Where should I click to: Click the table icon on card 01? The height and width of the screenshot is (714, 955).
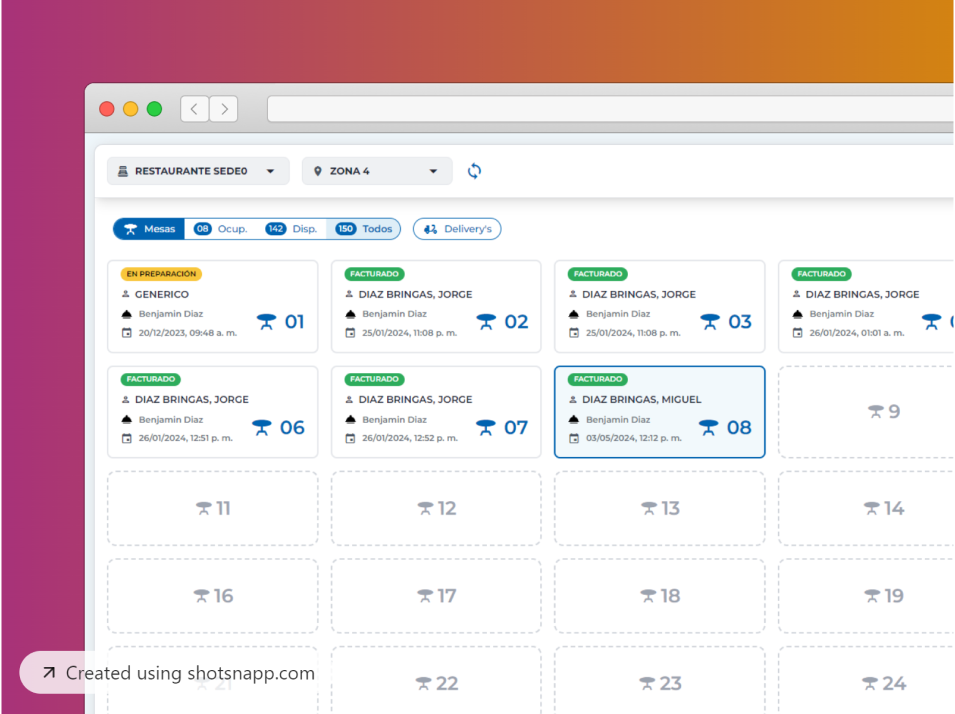(266, 322)
